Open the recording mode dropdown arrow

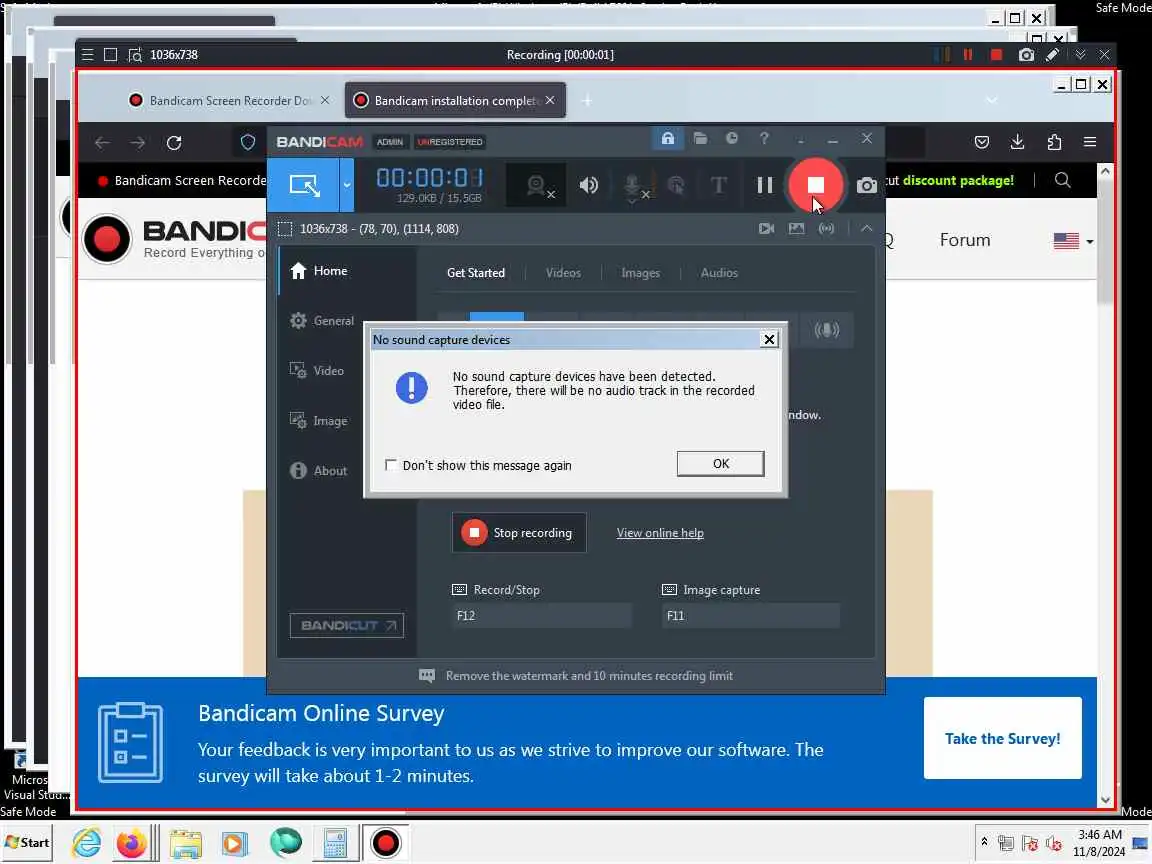click(x=347, y=185)
